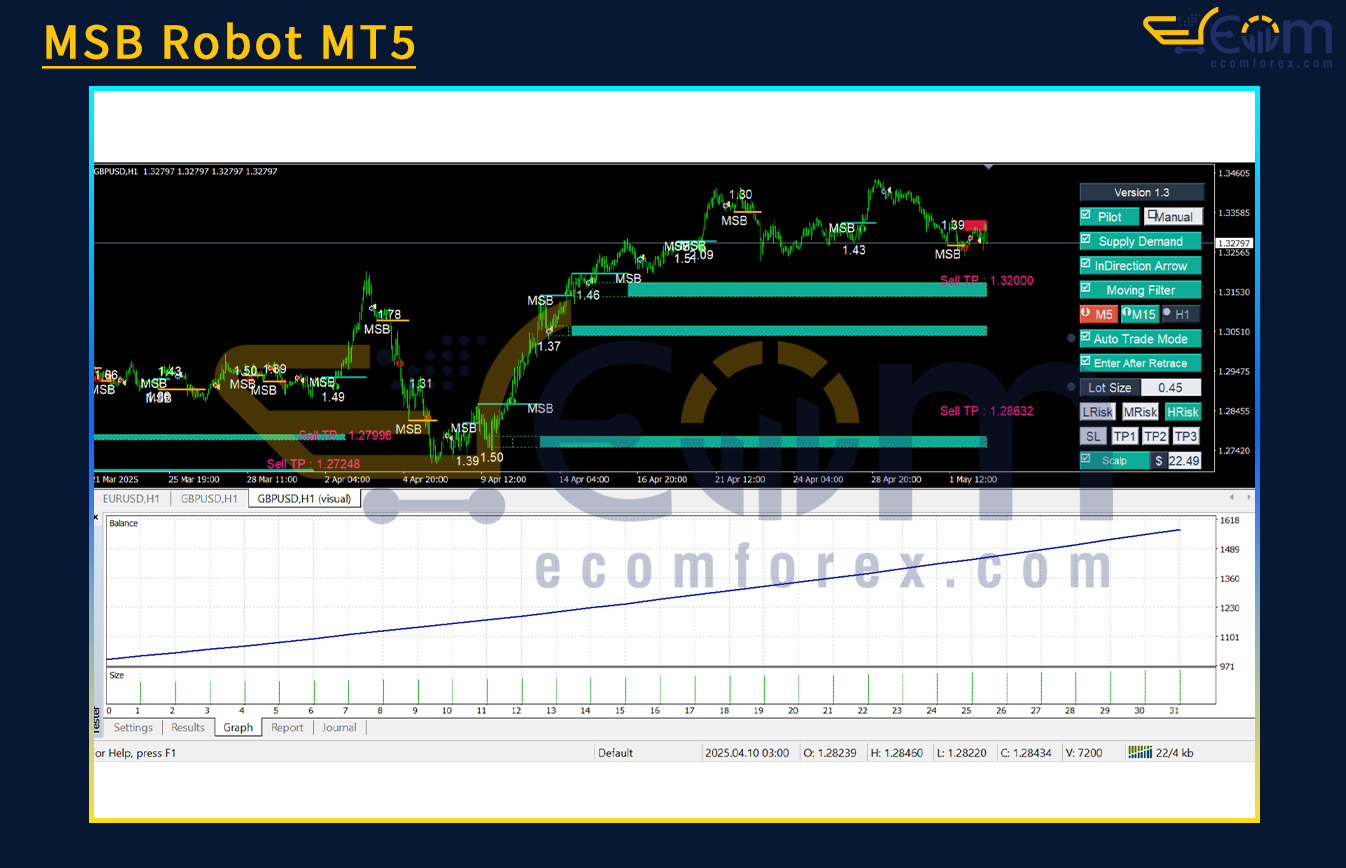Click the Version 1.3 button
Screen dimensions: 1346x868
(1141, 192)
